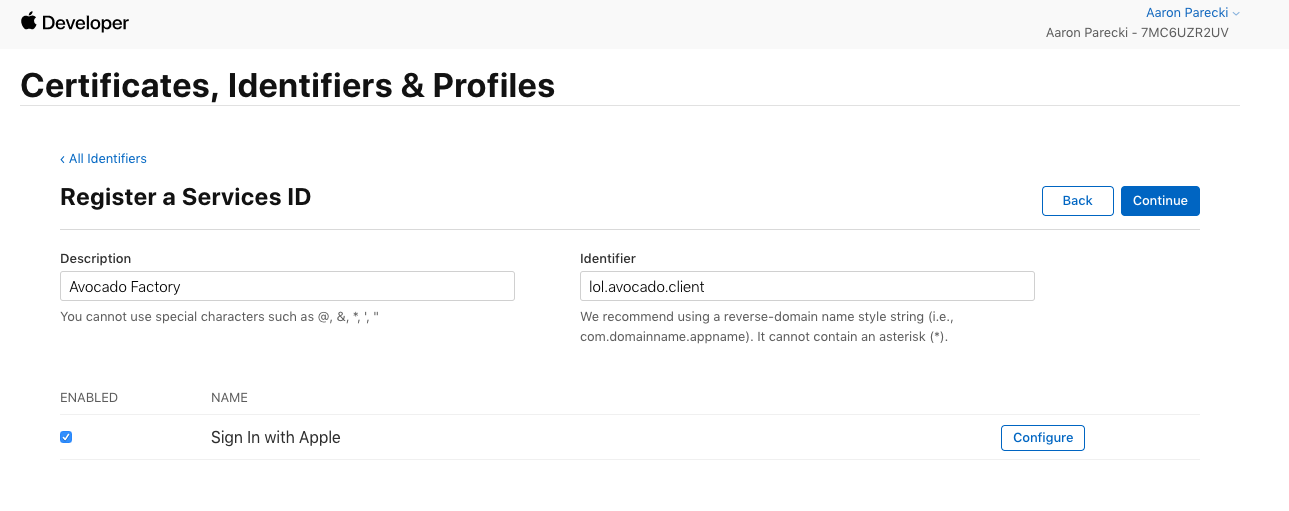Click the NAME column header
The width and height of the screenshot is (1289, 511).
coord(229,398)
